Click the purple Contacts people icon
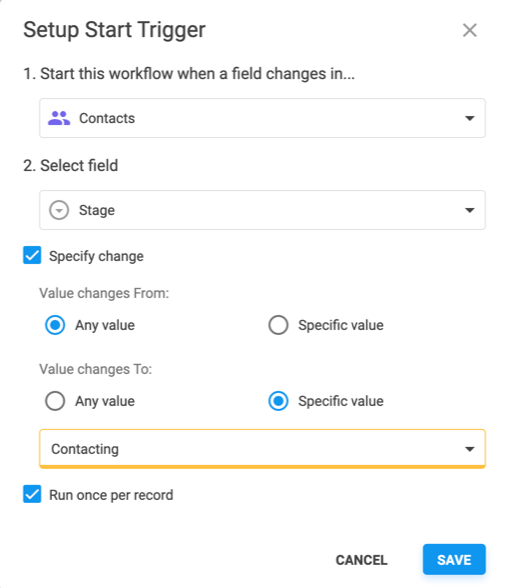505x588 pixels. pyautogui.click(x=59, y=118)
